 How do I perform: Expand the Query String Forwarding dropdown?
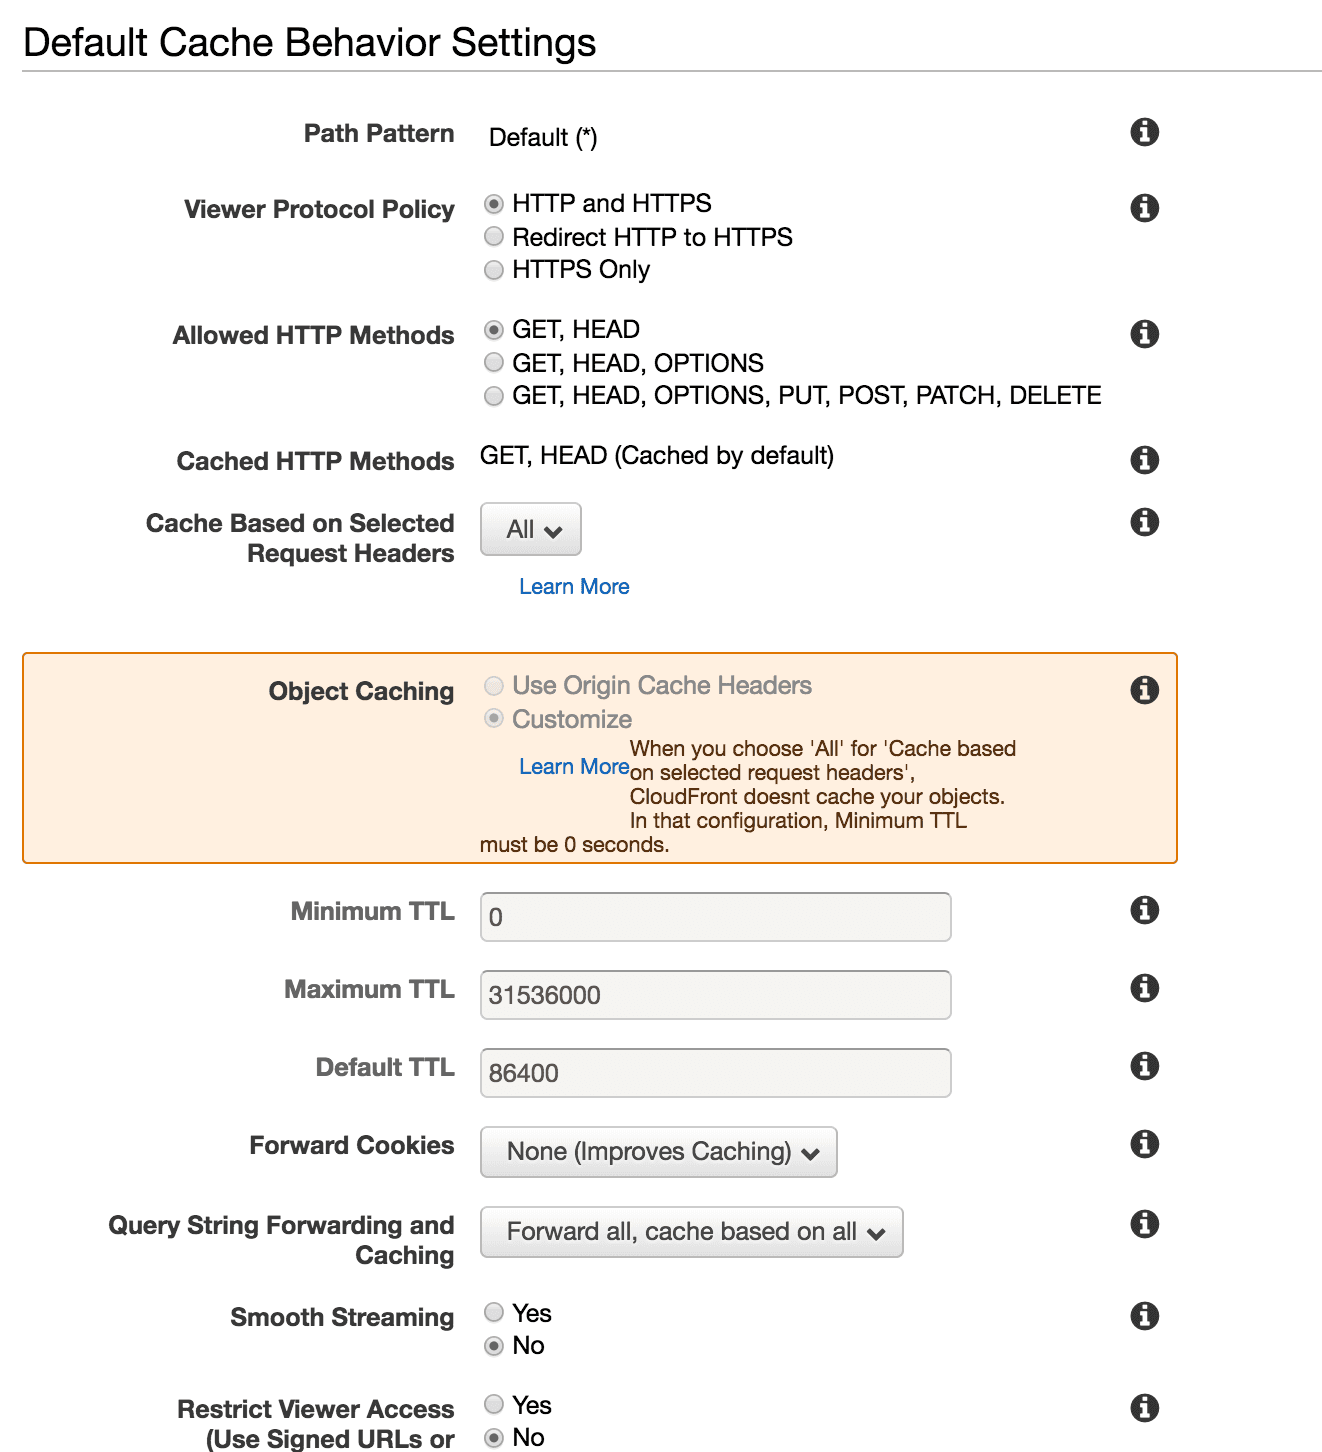[691, 1231]
